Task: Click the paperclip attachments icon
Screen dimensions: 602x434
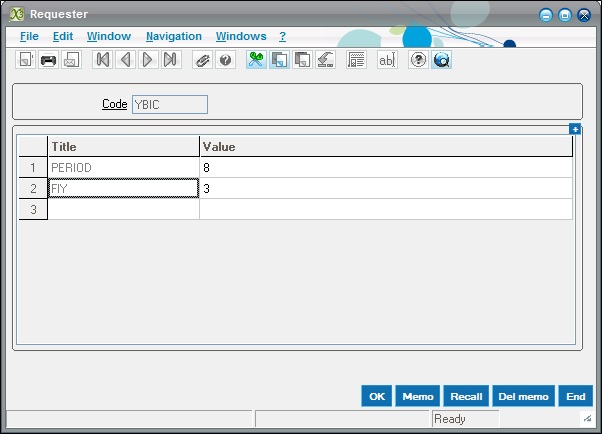Action: coord(202,60)
